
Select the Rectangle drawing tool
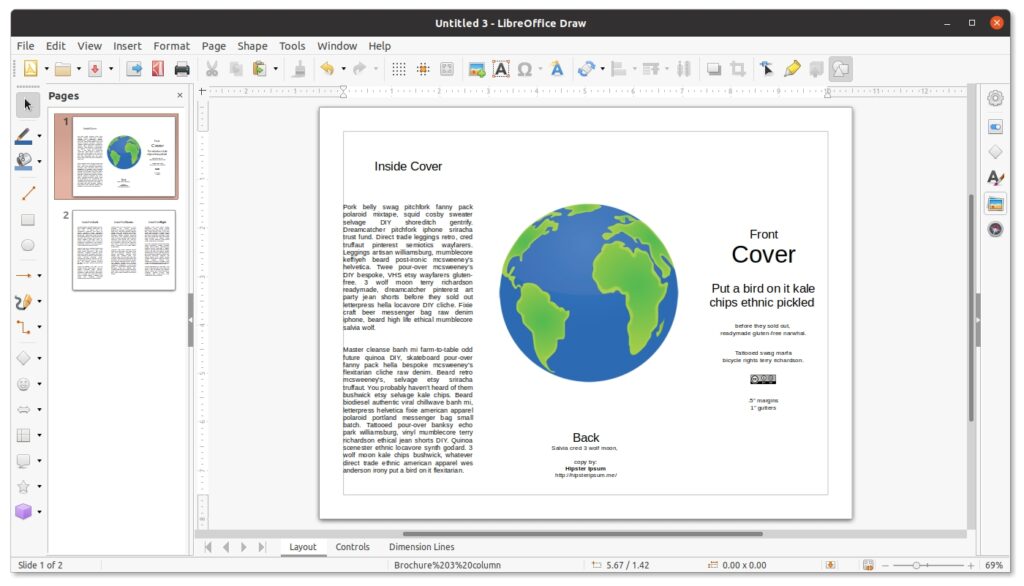pyautogui.click(x=27, y=221)
